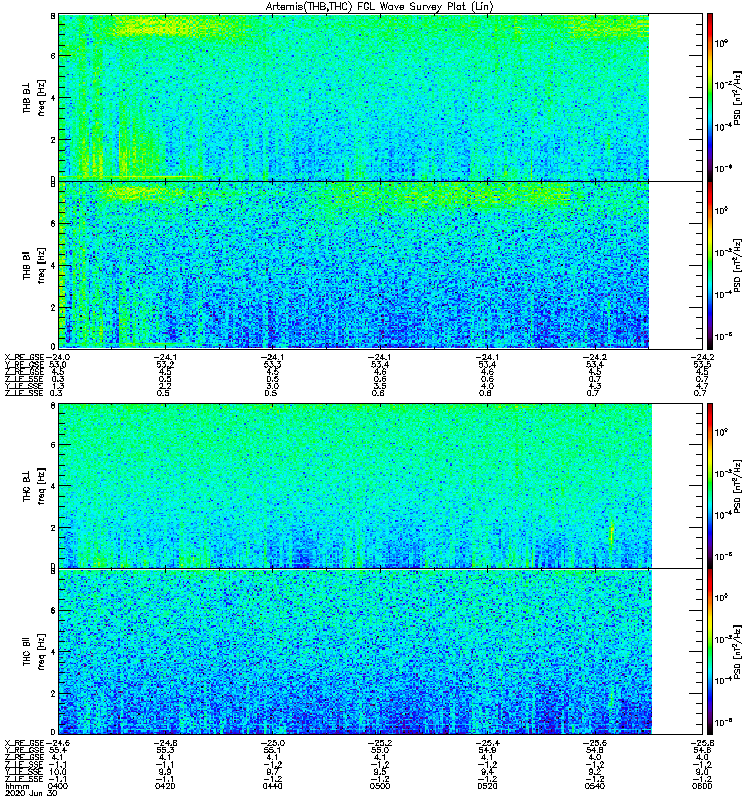Click inside the THB B-perpendicular spectrogram

pos(354,97)
